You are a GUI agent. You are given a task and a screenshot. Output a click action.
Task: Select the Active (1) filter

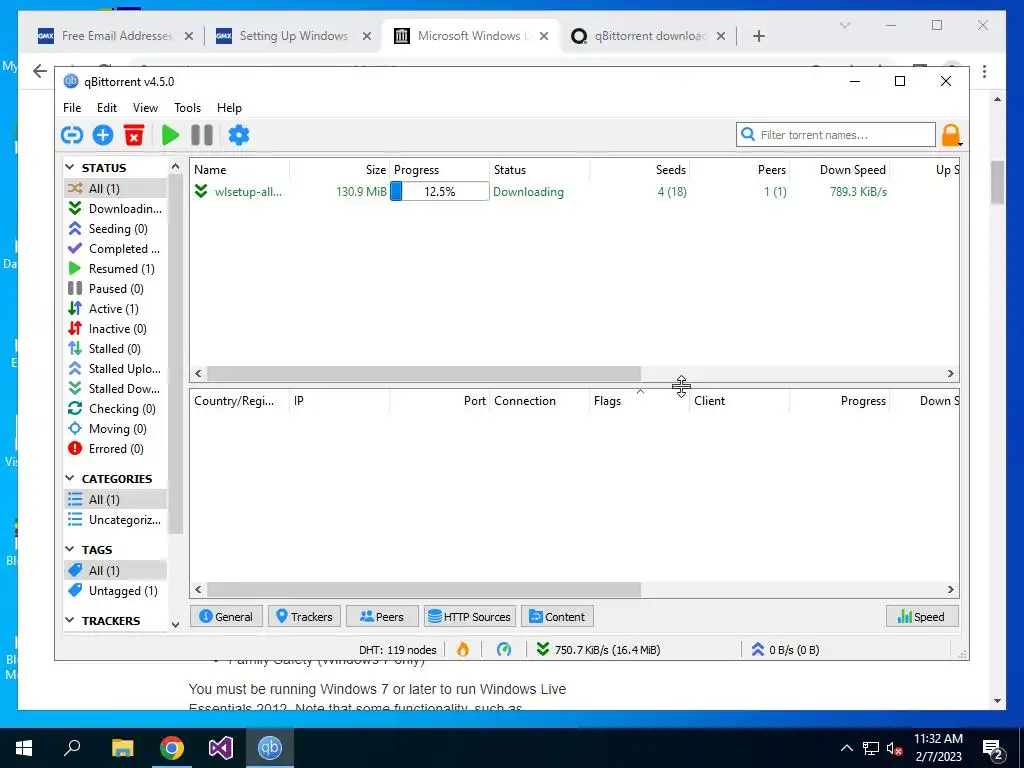point(116,308)
